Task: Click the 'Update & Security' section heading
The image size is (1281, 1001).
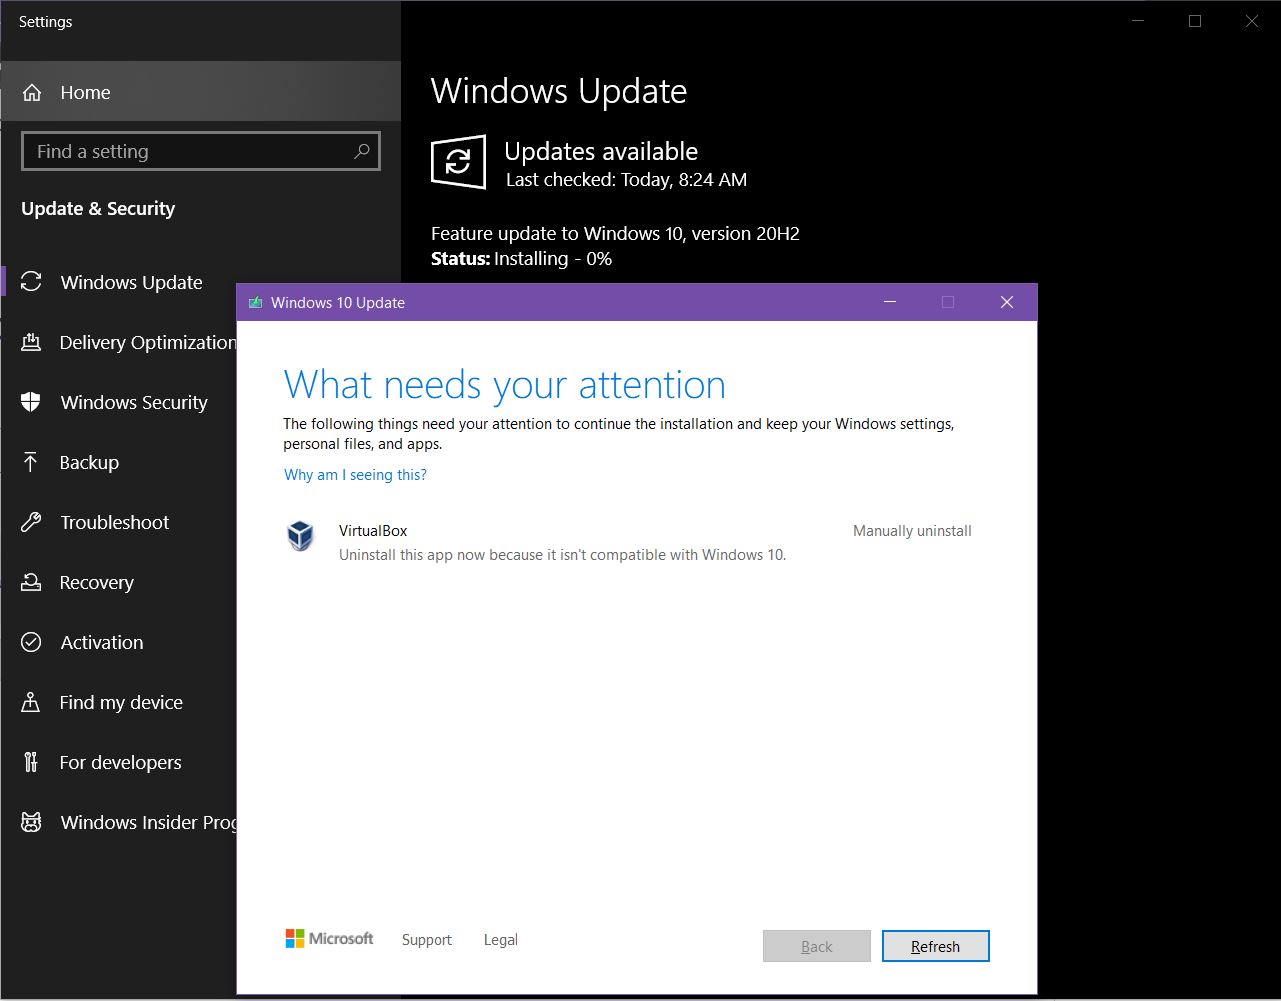Action: click(98, 209)
